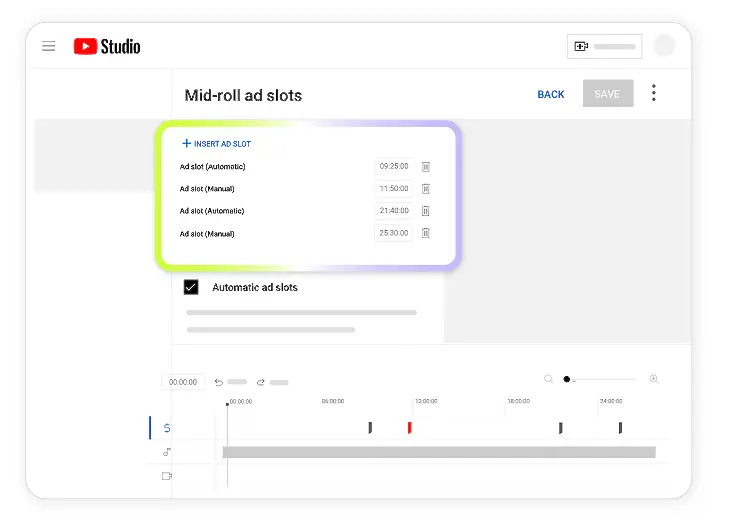Click the redo arrow in the timeline toolbar
Screen dimensions: 729x532
(x=261, y=382)
